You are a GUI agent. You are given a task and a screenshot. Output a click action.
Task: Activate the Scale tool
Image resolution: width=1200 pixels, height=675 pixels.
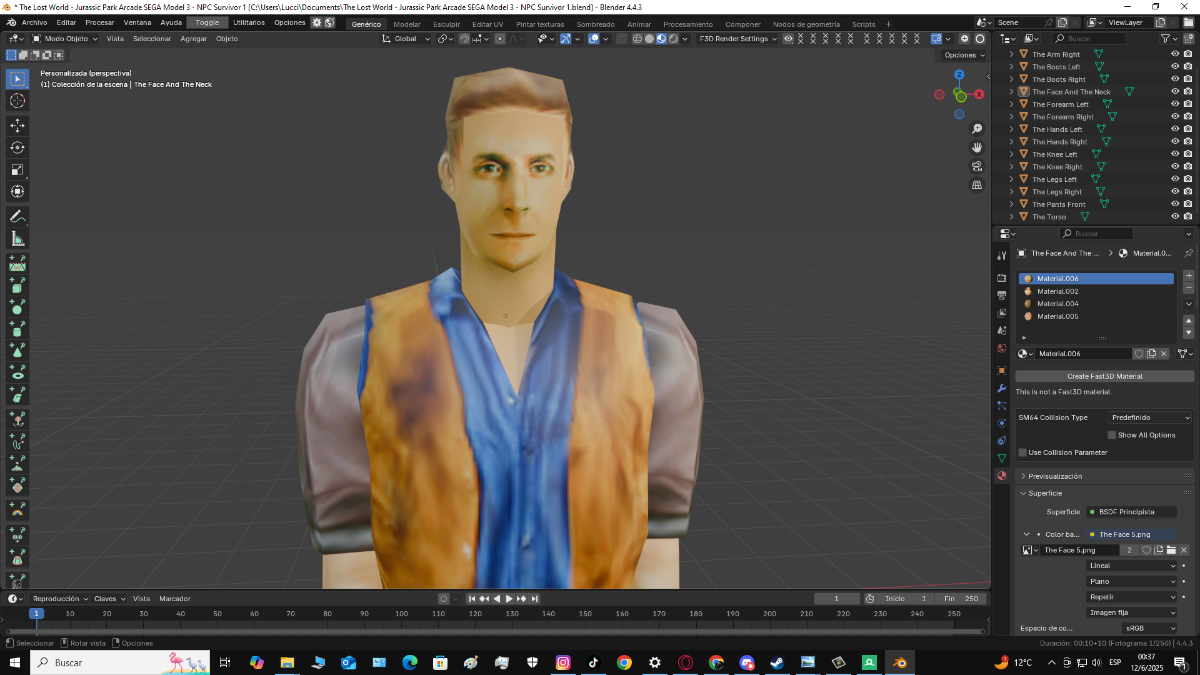[x=18, y=169]
